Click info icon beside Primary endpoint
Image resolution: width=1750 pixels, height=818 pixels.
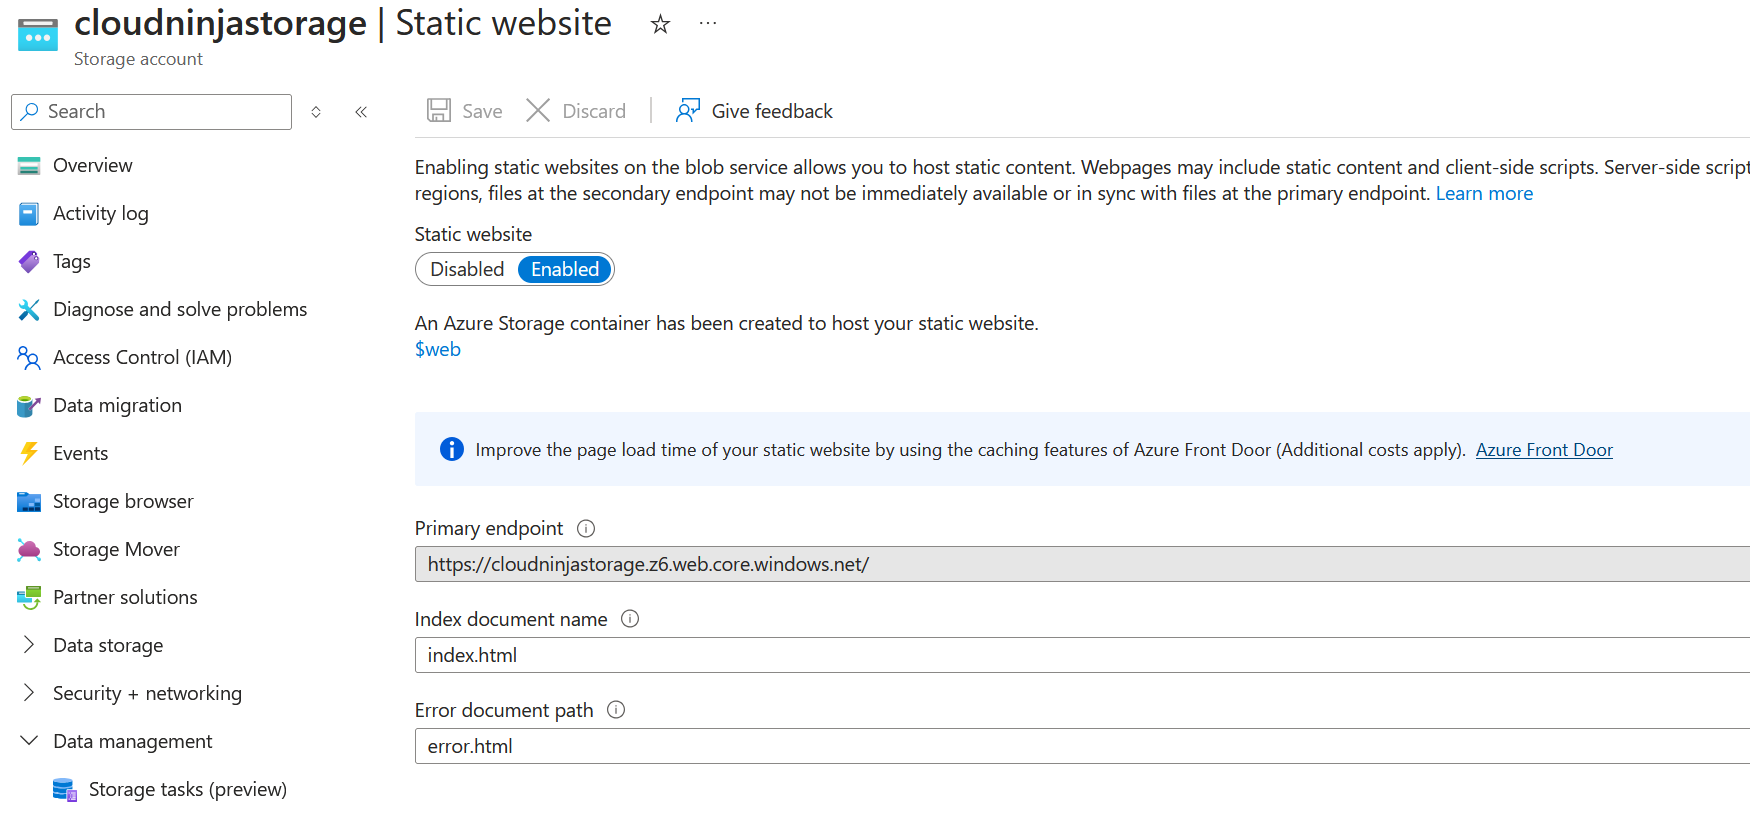pos(586,528)
